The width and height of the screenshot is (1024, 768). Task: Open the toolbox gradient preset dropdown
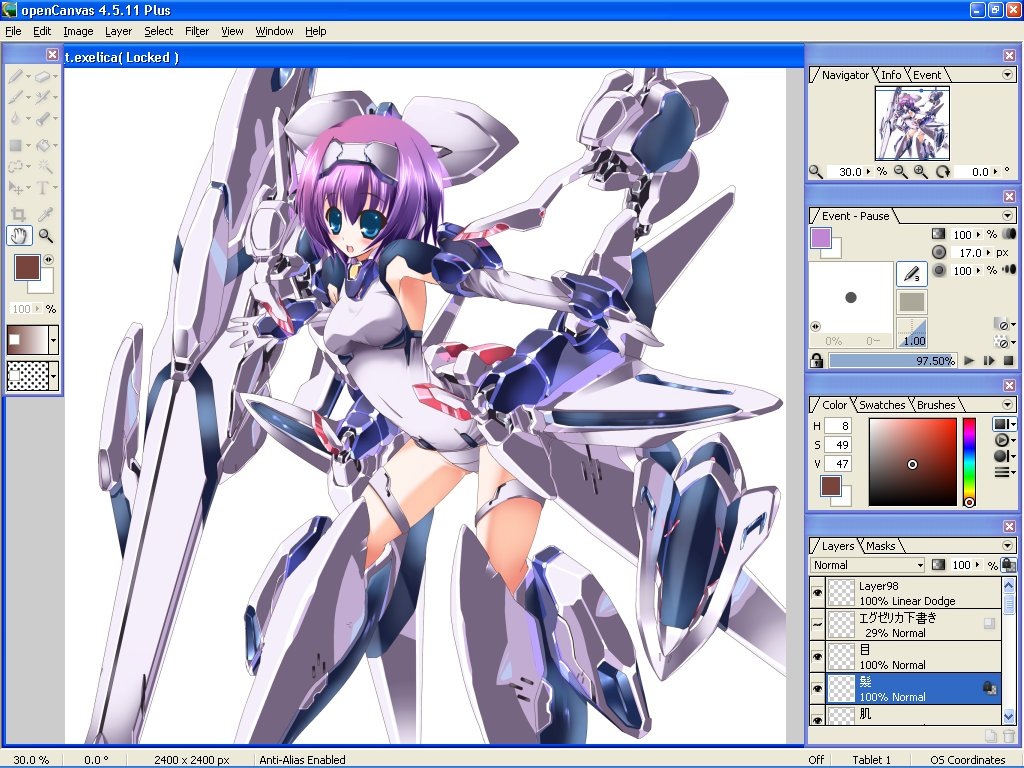click(54, 340)
